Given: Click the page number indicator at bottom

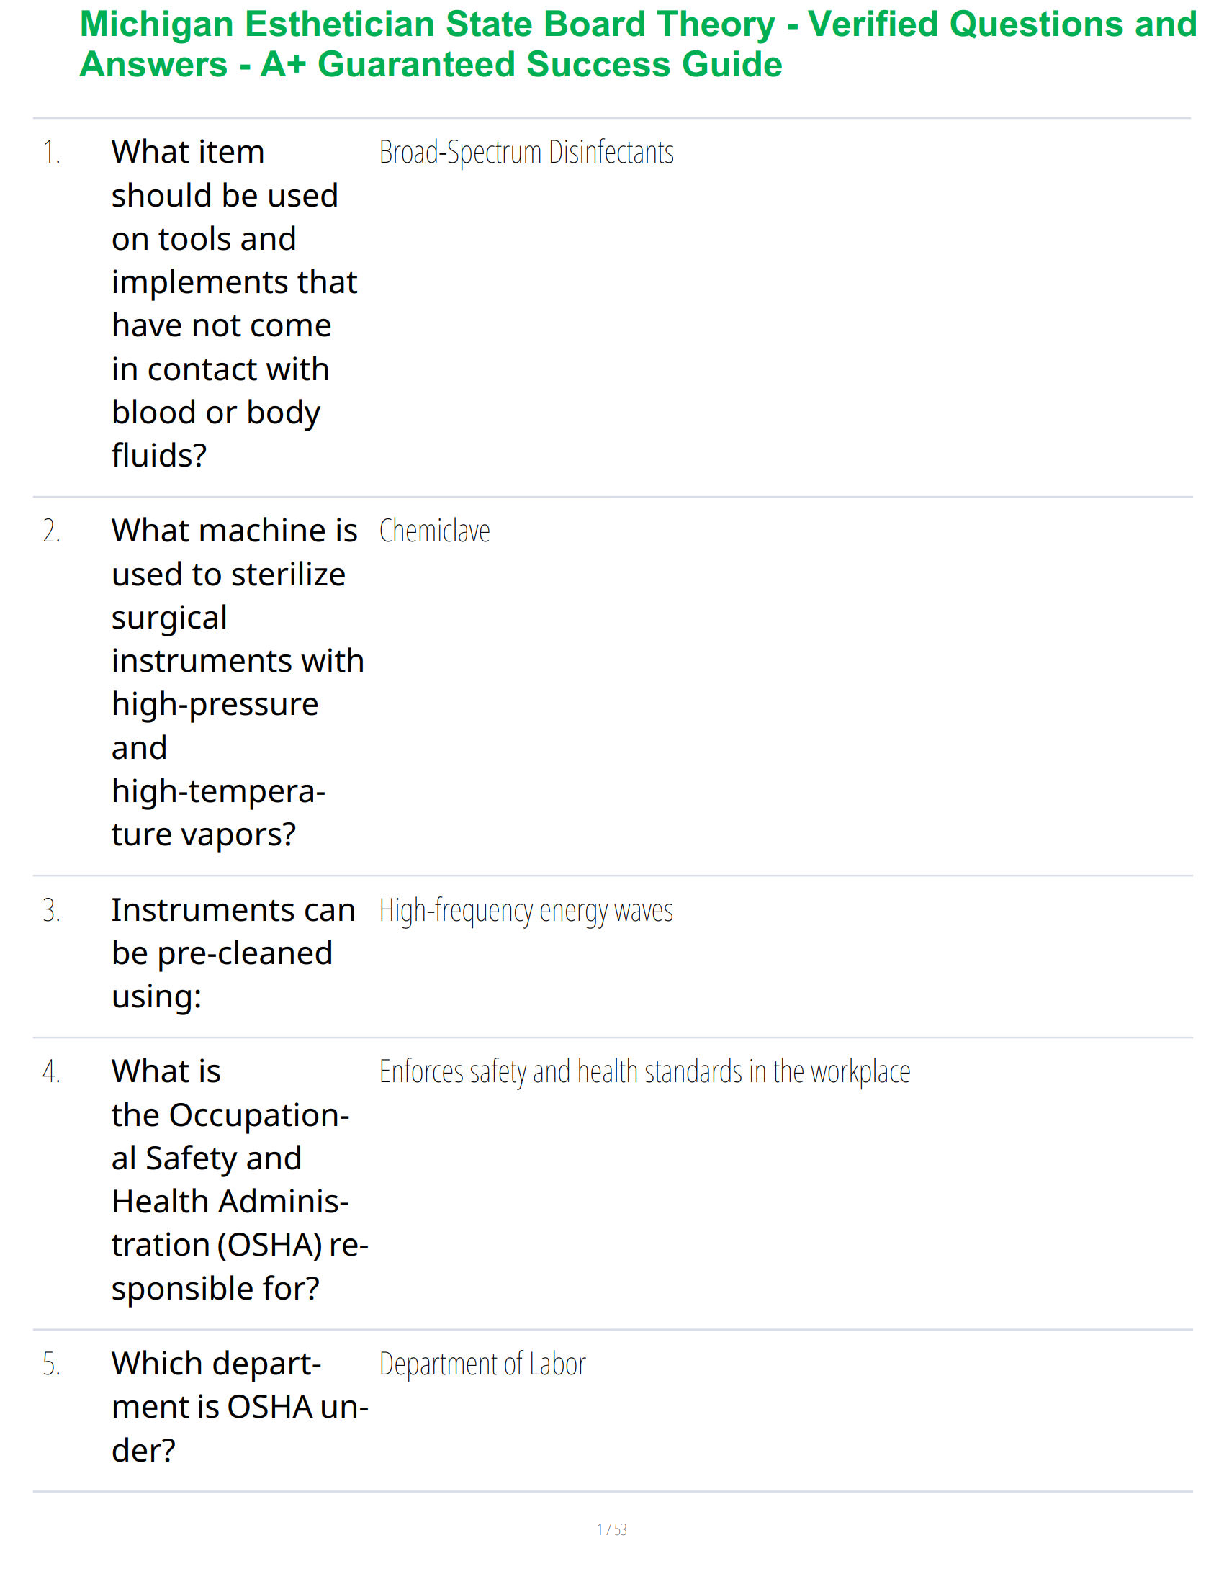Looking at the screenshot, I should 612,1529.
